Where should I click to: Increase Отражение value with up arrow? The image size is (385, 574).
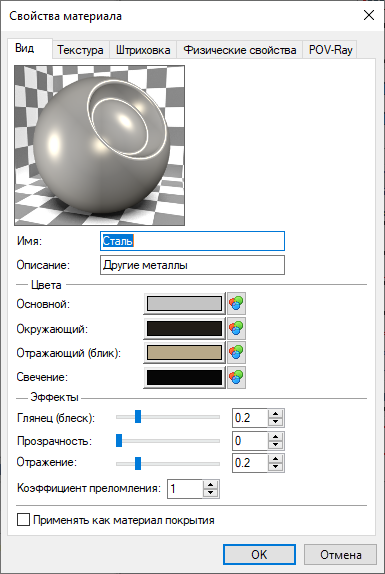coord(276,458)
